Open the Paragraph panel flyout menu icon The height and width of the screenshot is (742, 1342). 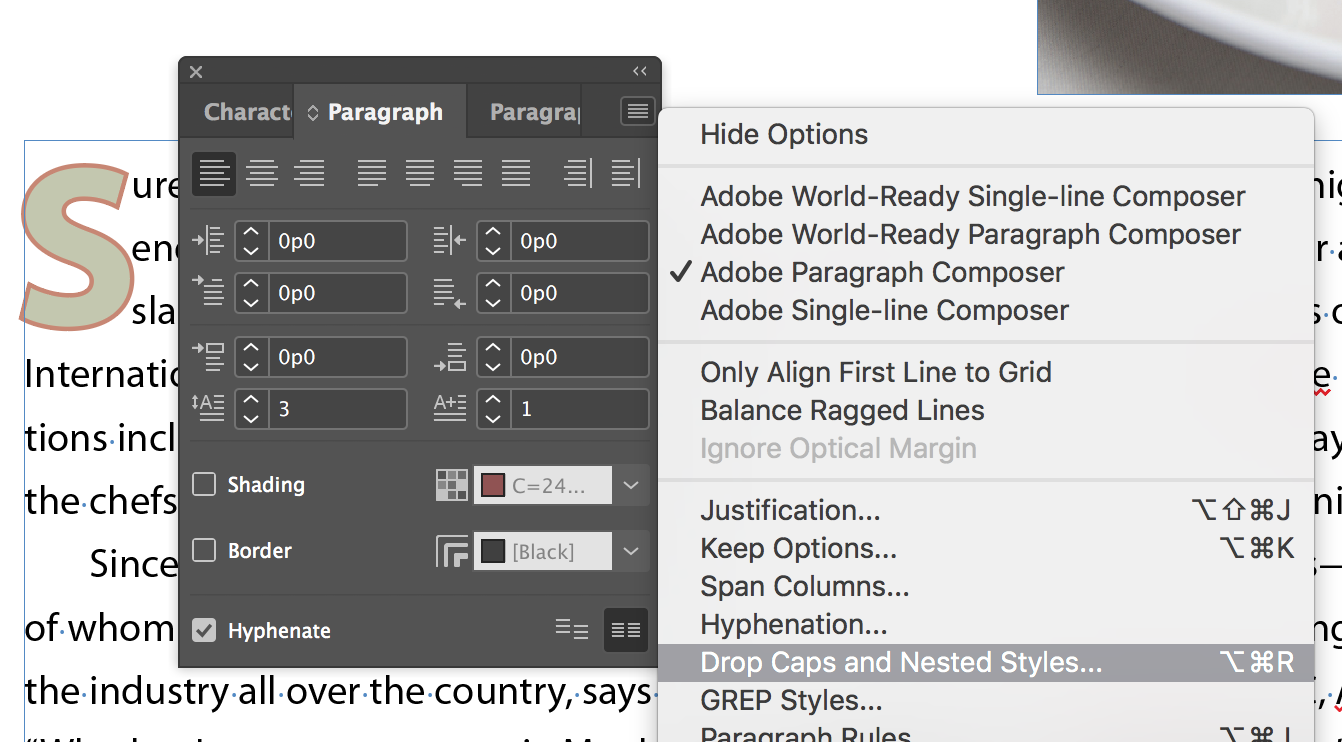tap(638, 111)
